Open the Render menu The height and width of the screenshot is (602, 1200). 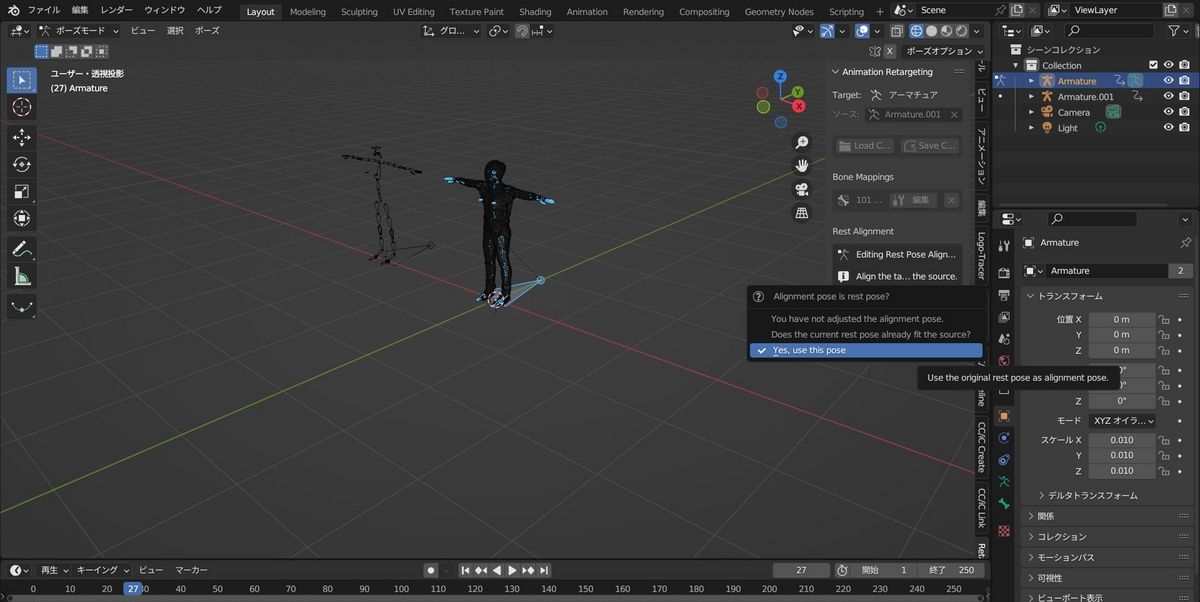click(x=117, y=10)
